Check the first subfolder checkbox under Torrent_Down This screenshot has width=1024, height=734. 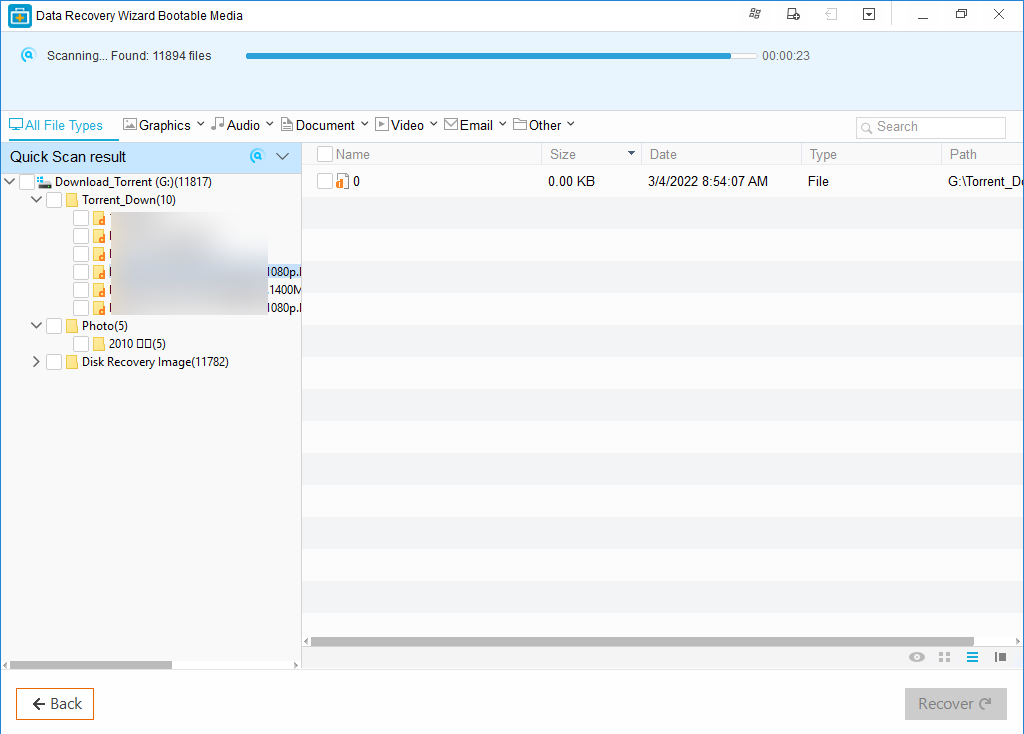click(81, 217)
